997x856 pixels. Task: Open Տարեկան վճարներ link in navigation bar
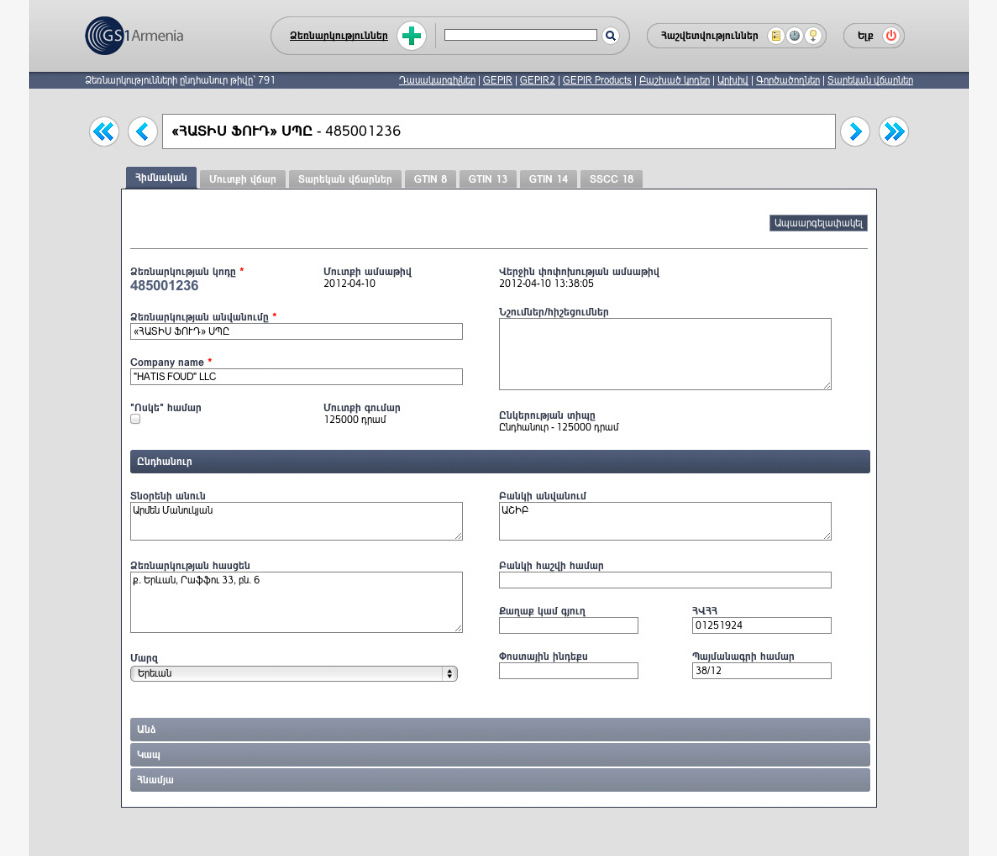(870, 80)
